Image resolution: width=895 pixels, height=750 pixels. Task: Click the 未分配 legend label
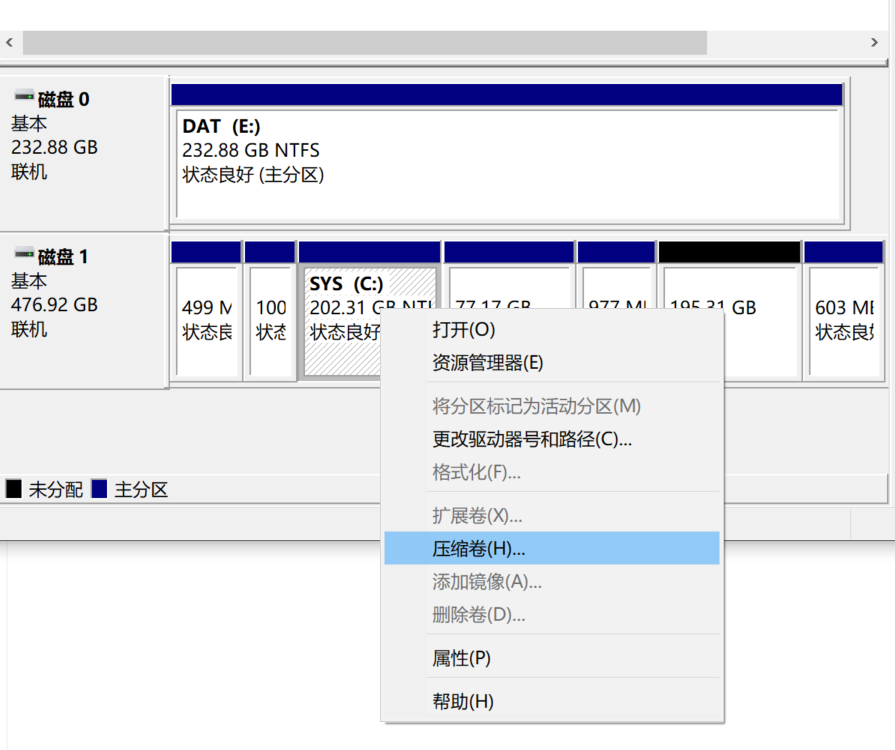[56, 490]
